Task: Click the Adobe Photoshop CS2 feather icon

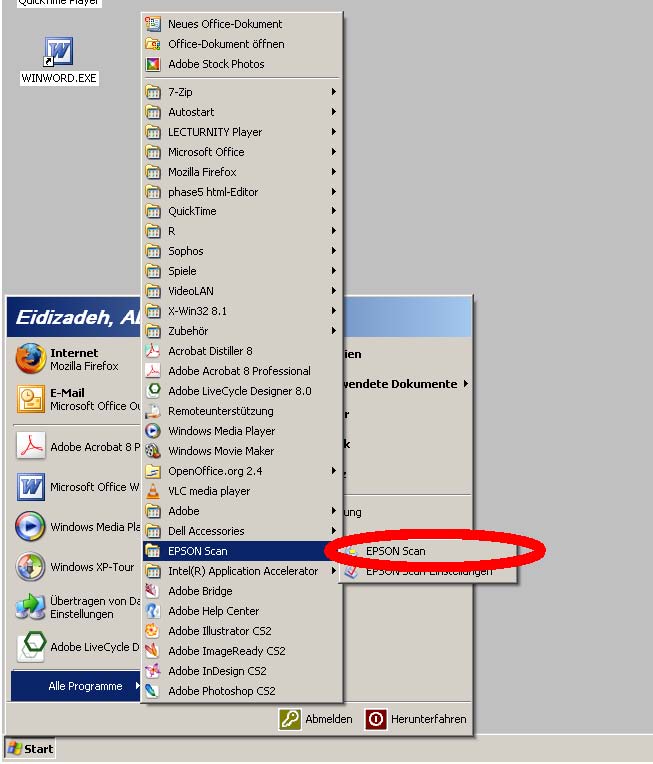Action: [153, 690]
